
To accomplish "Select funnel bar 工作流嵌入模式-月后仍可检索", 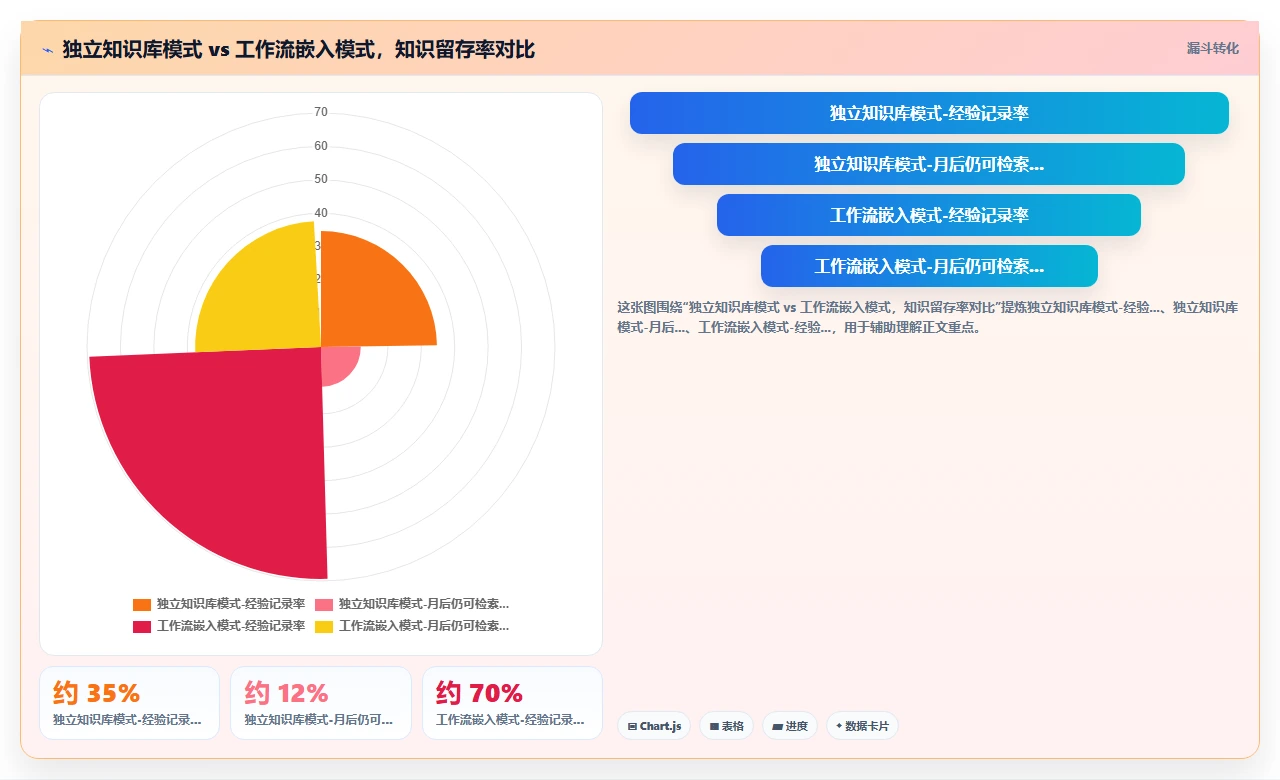I will point(929,266).
